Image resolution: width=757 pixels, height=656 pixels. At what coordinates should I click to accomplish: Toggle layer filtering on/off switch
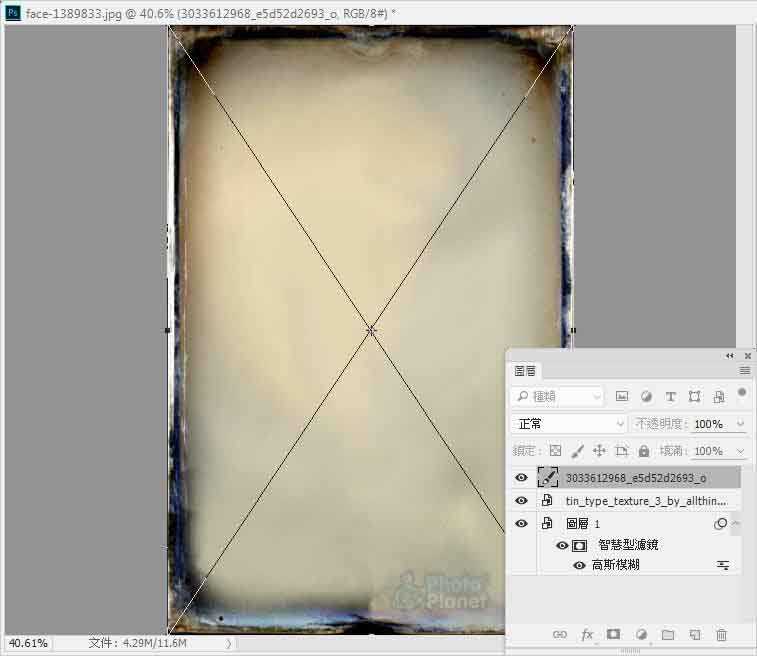point(742,392)
